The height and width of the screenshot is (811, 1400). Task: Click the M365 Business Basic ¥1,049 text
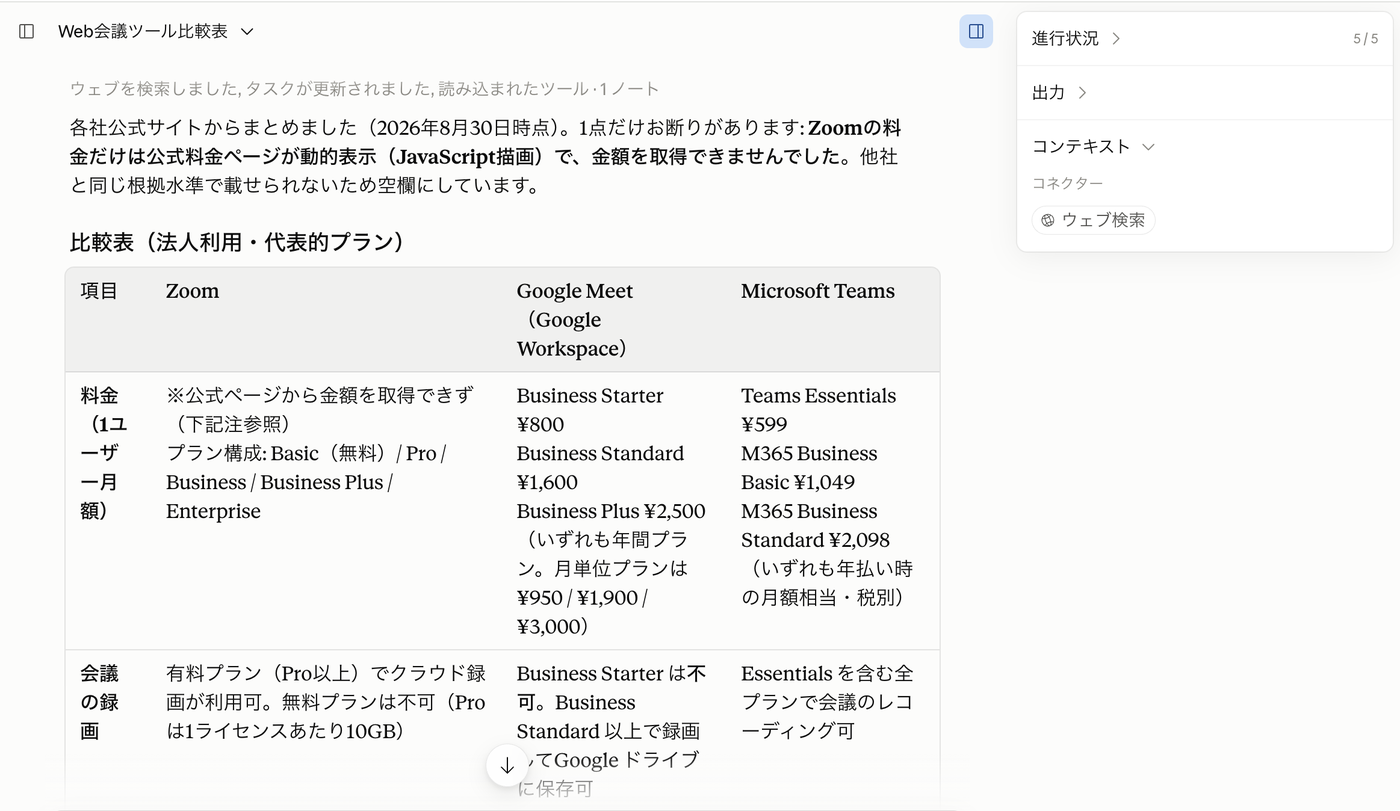click(x=809, y=468)
